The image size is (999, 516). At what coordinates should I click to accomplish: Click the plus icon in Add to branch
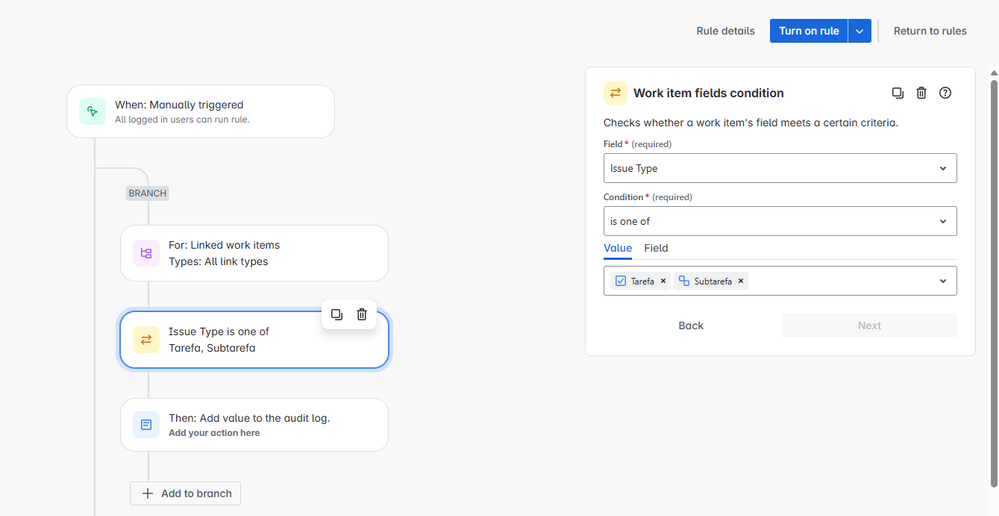148,494
